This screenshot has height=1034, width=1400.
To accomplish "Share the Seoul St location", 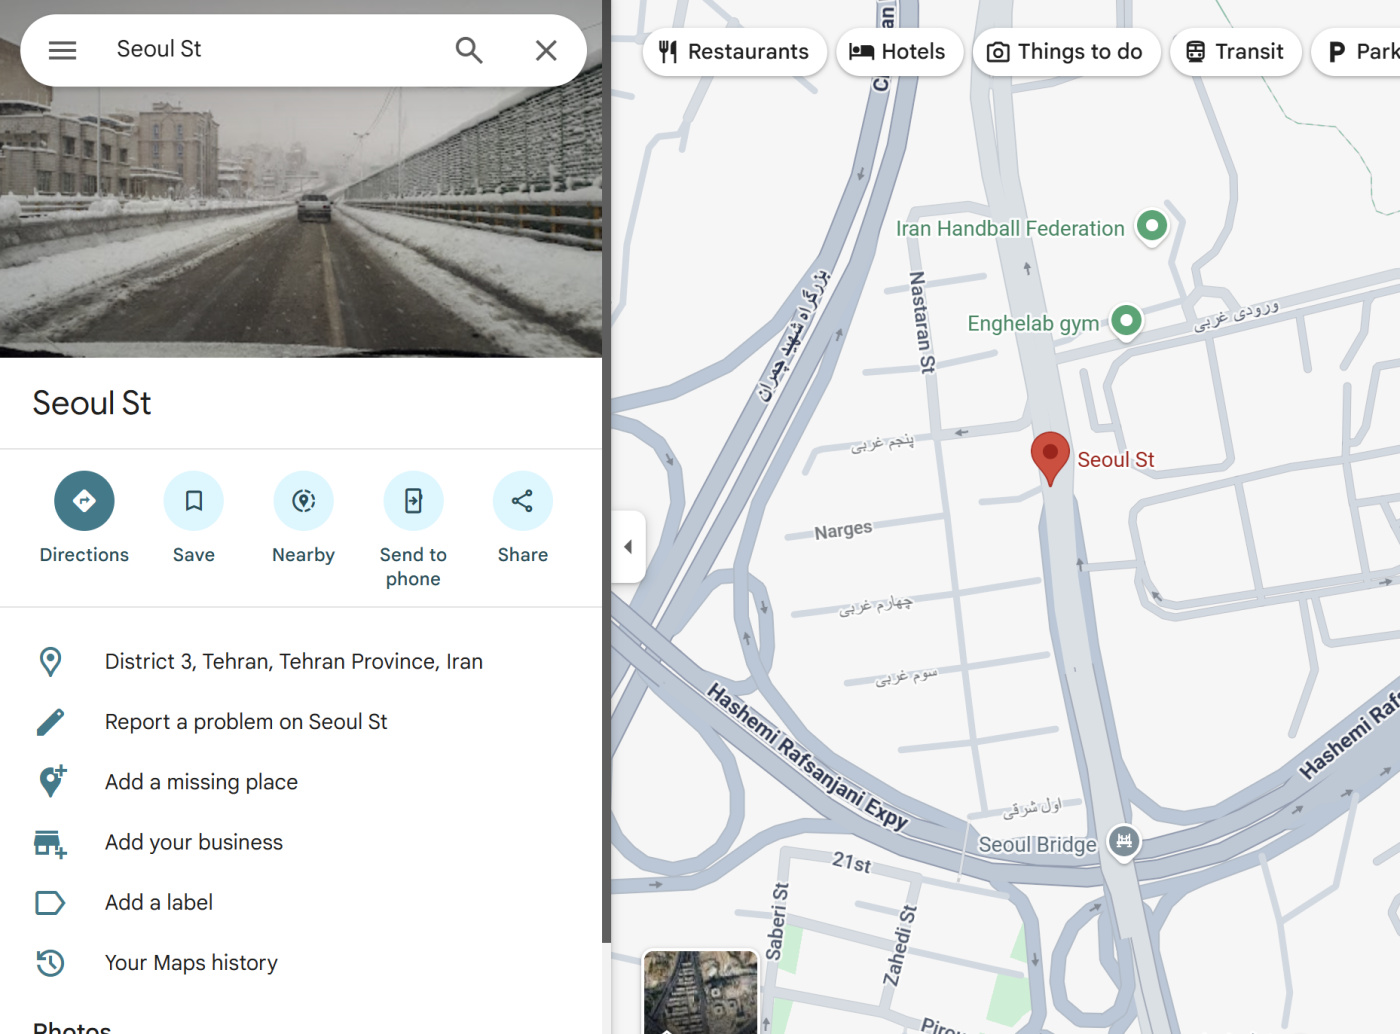I will [x=522, y=501].
